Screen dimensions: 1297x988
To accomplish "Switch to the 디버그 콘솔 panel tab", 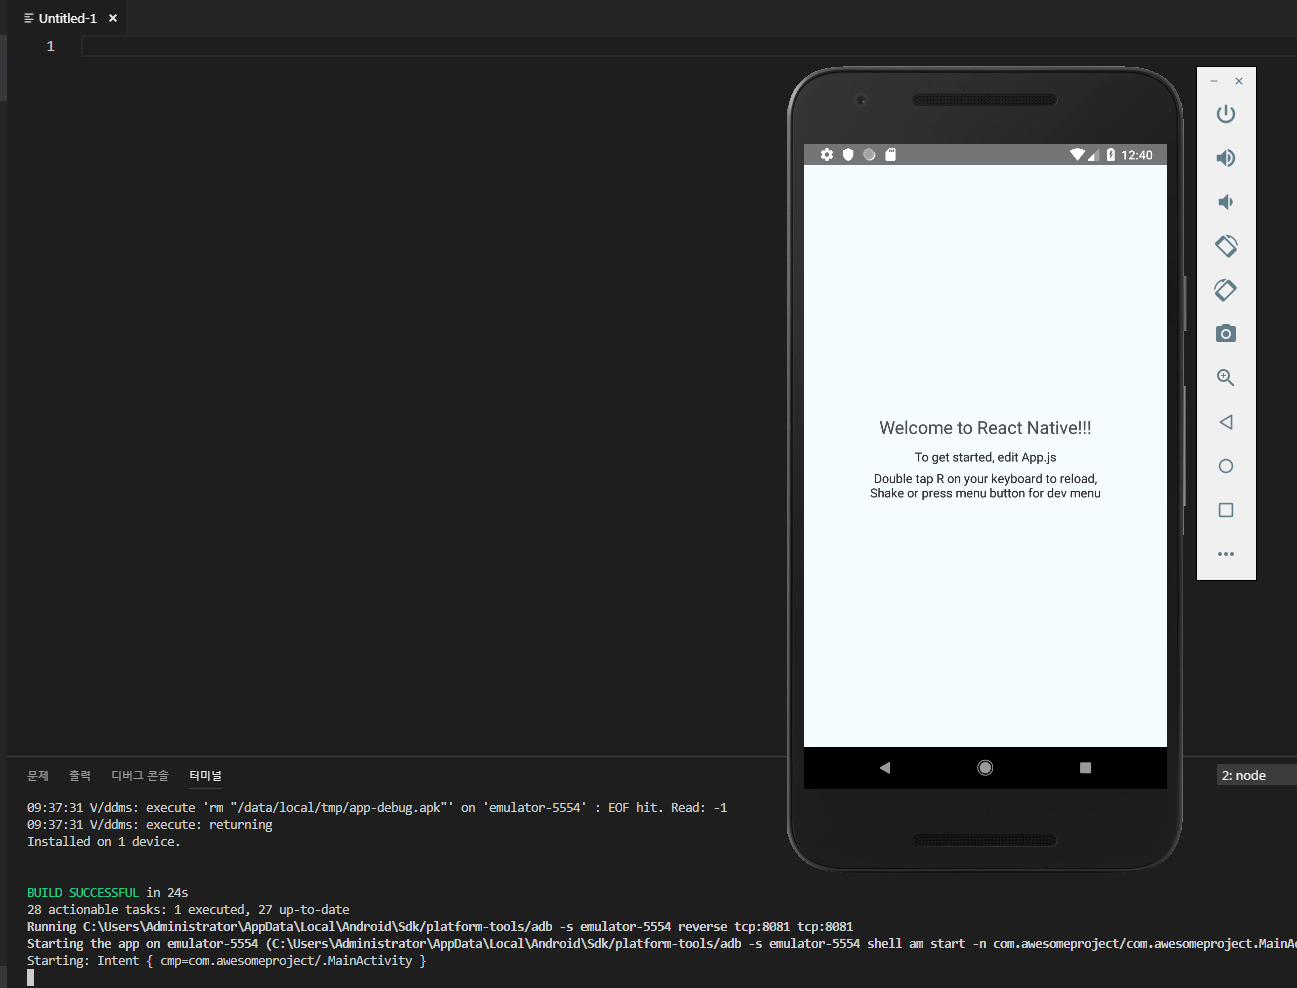I will 140,776.
